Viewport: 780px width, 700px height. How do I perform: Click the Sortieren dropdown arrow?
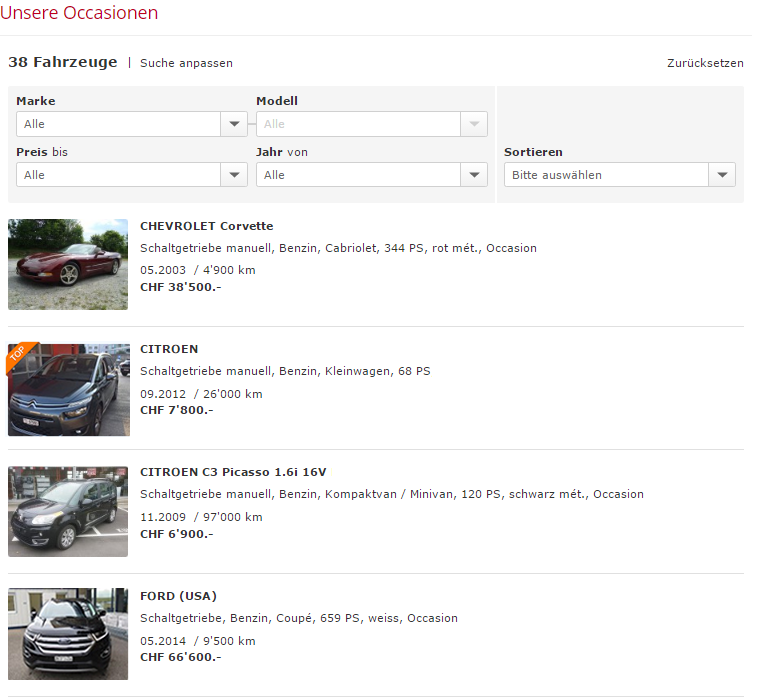(x=722, y=175)
